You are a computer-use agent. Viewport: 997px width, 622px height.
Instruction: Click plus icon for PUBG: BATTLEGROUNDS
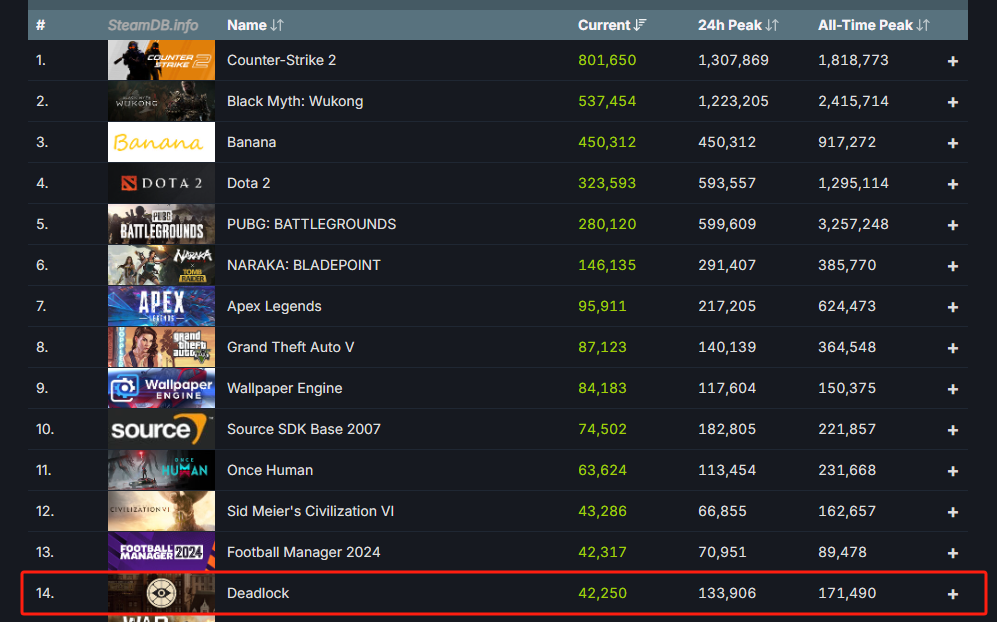pyautogui.click(x=952, y=225)
